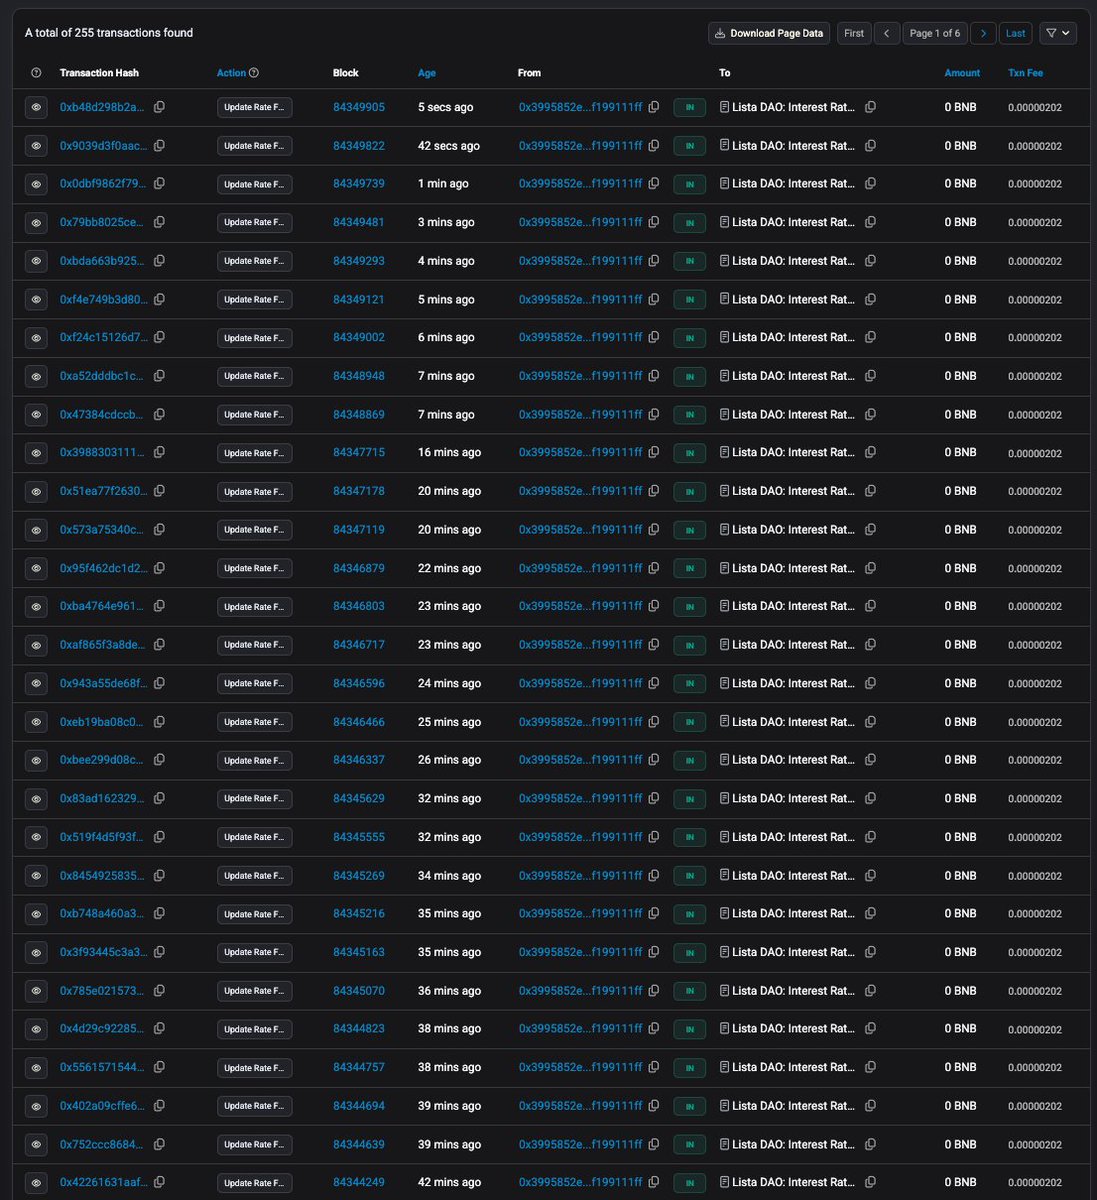Preview transaction 0xf24c15126d7 with eye icon
The width and height of the screenshot is (1097, 1200).
tap(36, 338)
